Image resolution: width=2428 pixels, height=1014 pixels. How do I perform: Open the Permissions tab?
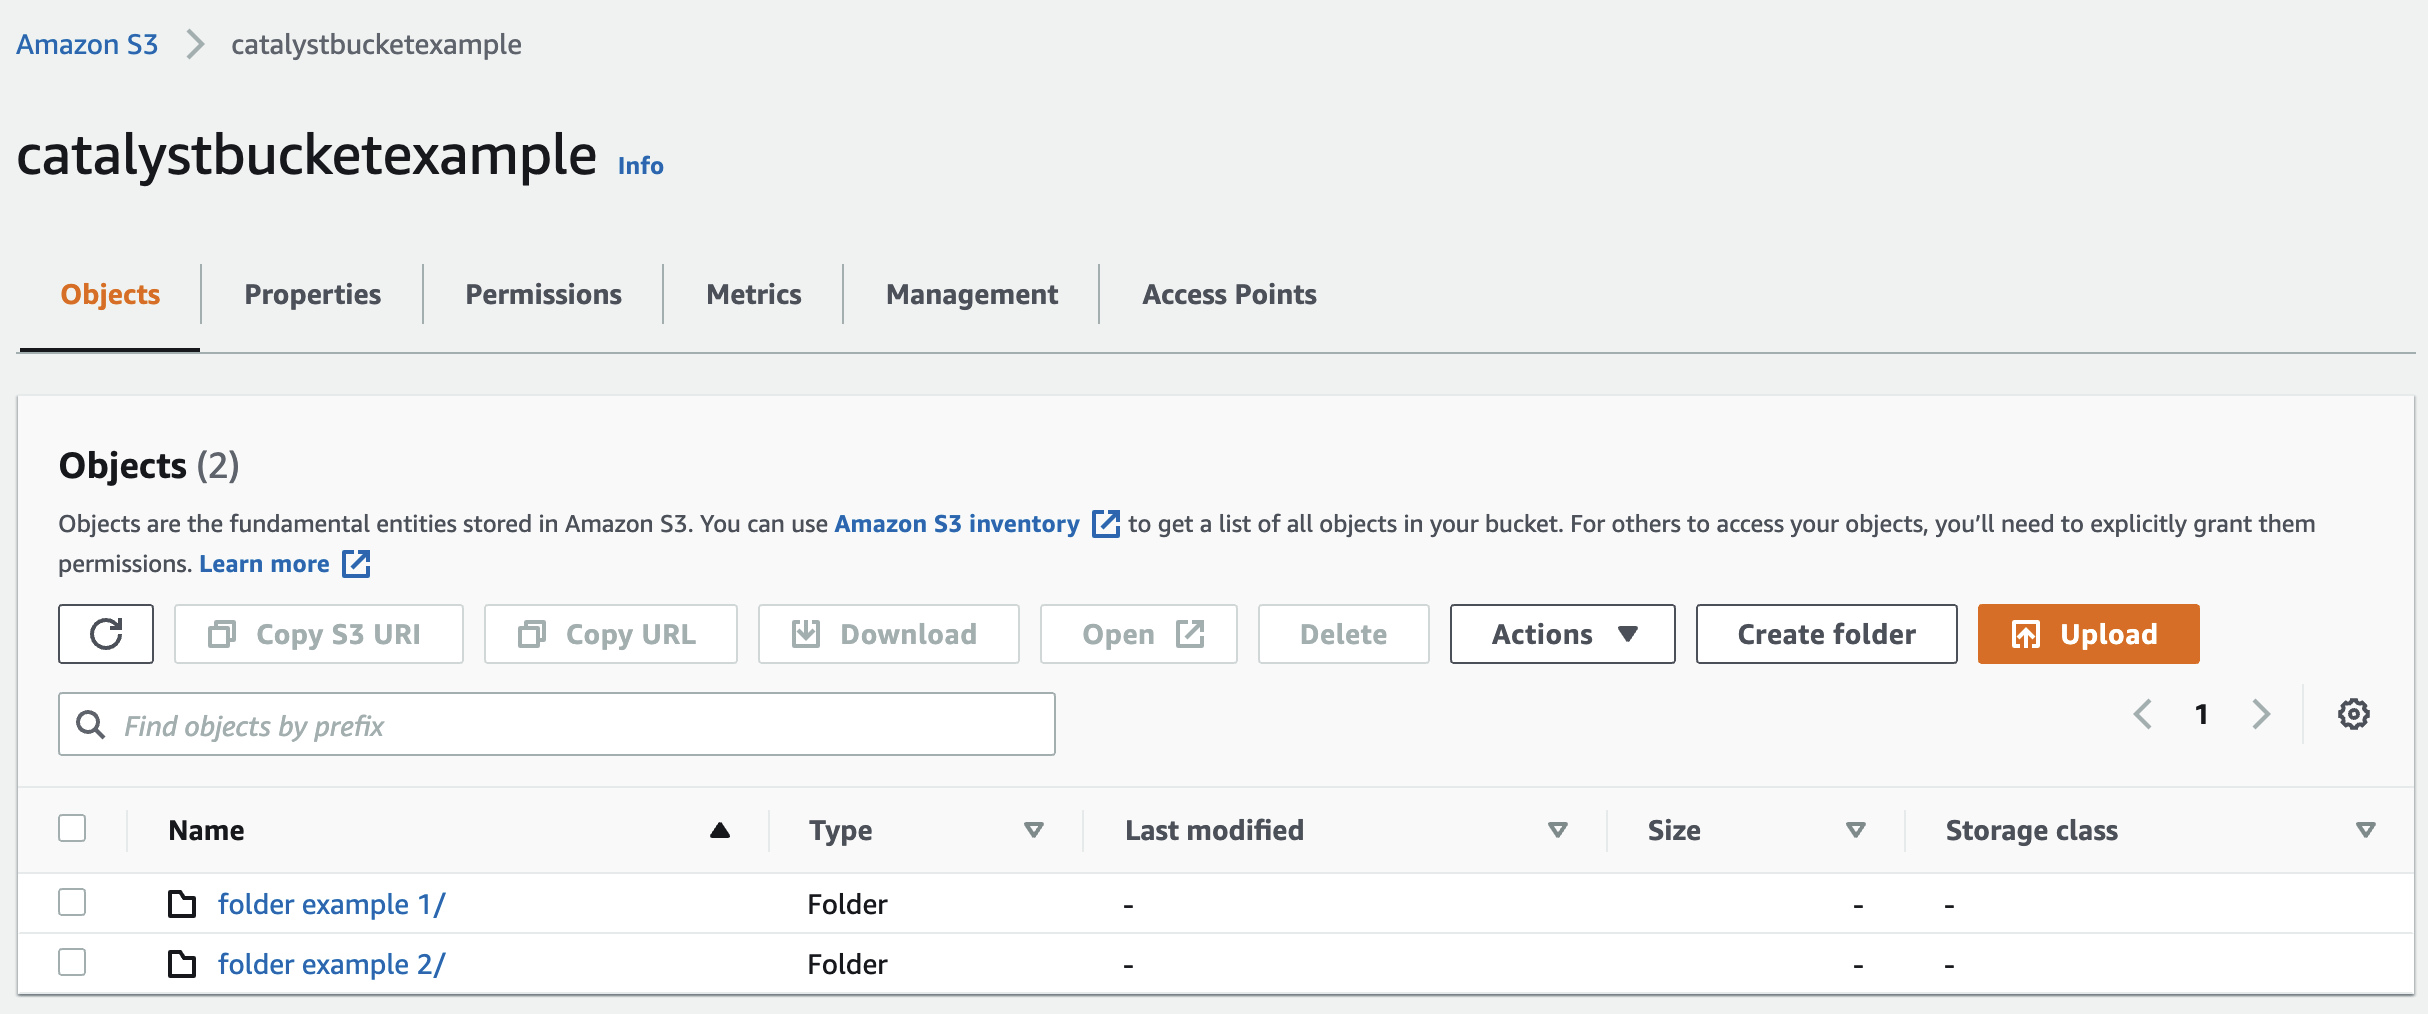543,295
